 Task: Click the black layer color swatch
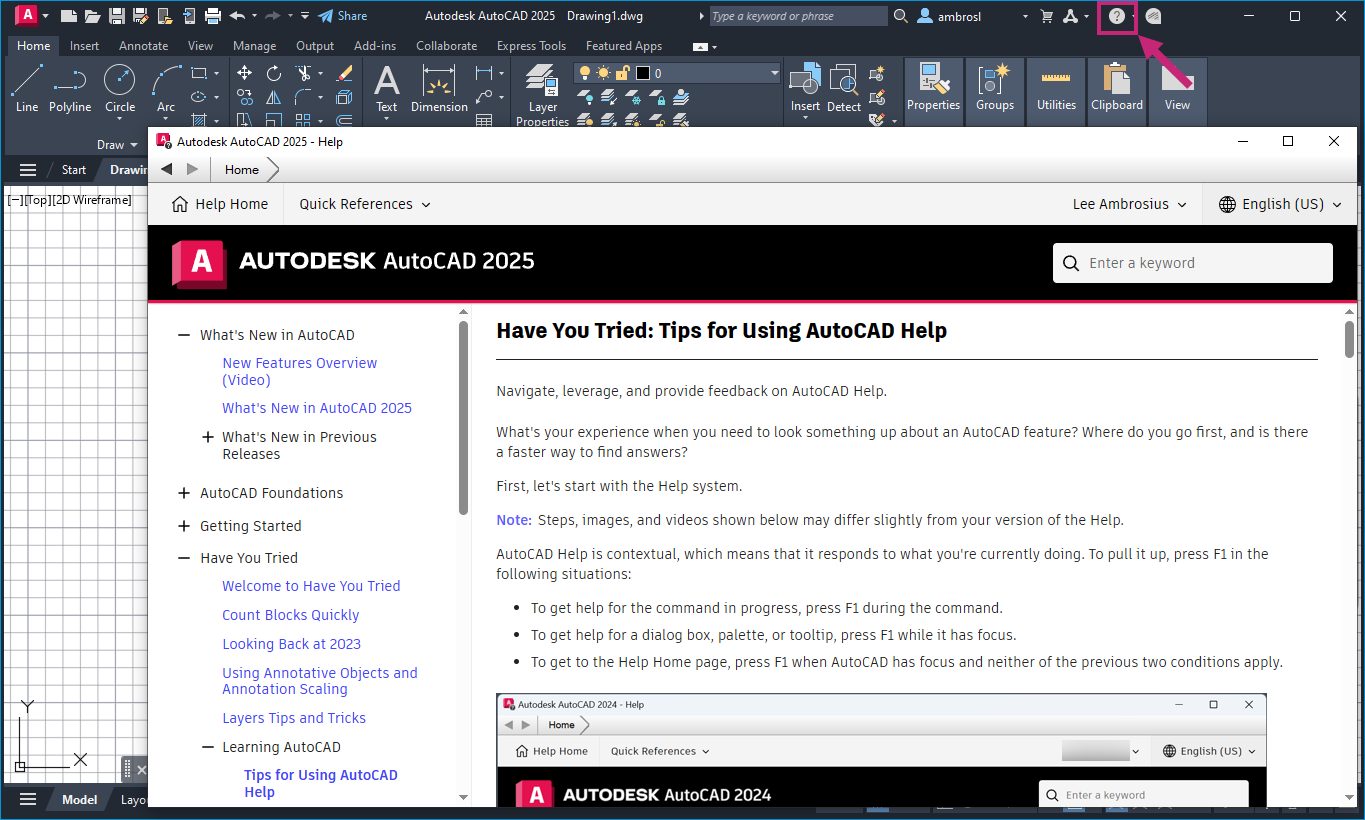click(642, 73)
